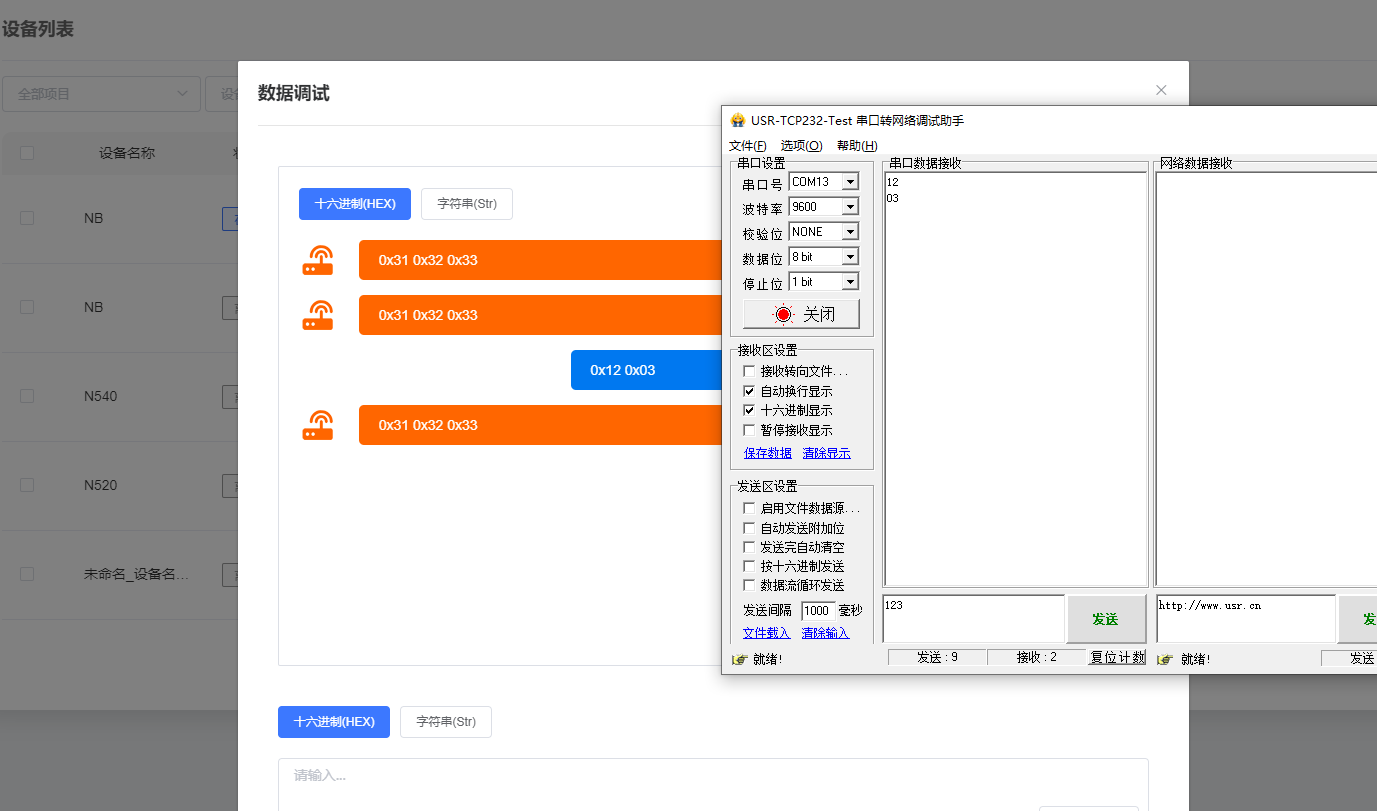This screenshot has width=1377, height=811.
Task: Switch log view to 字符串(Str) tab
Action: 467,203
